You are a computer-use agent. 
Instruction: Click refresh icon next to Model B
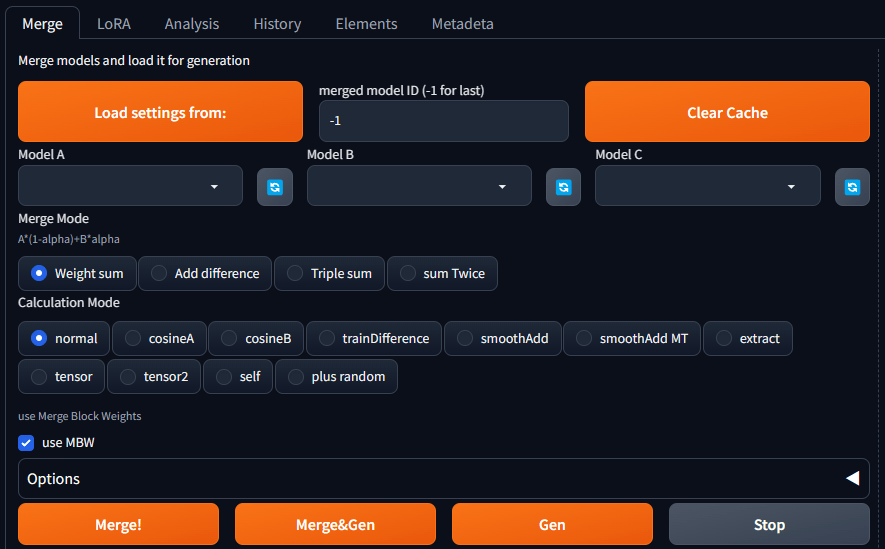pyautogui.click(x=563, y=187)
